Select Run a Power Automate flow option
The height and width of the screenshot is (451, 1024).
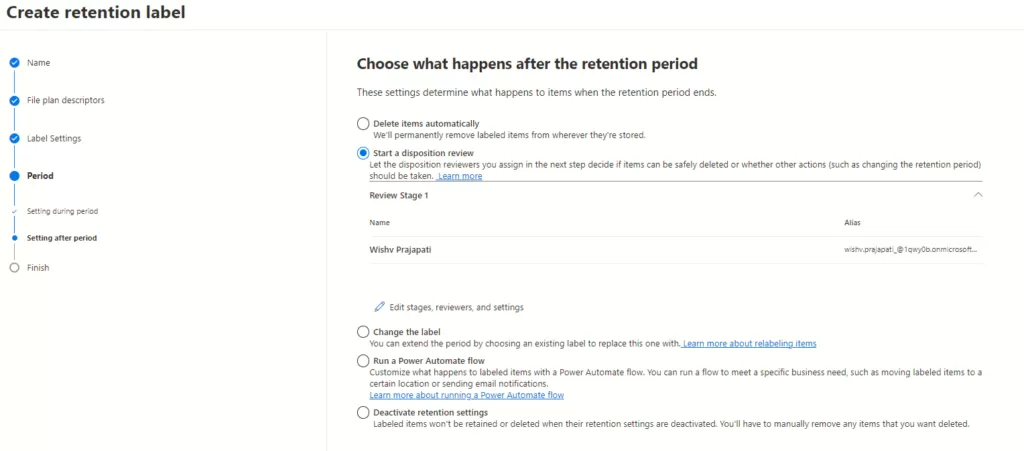click(363, 361)
